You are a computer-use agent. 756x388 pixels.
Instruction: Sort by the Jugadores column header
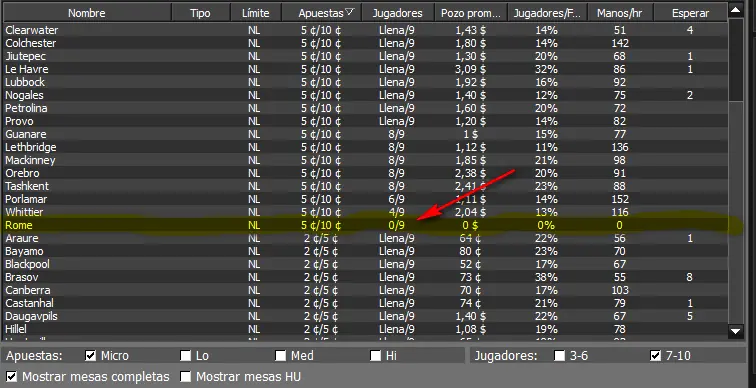point(397,13)
